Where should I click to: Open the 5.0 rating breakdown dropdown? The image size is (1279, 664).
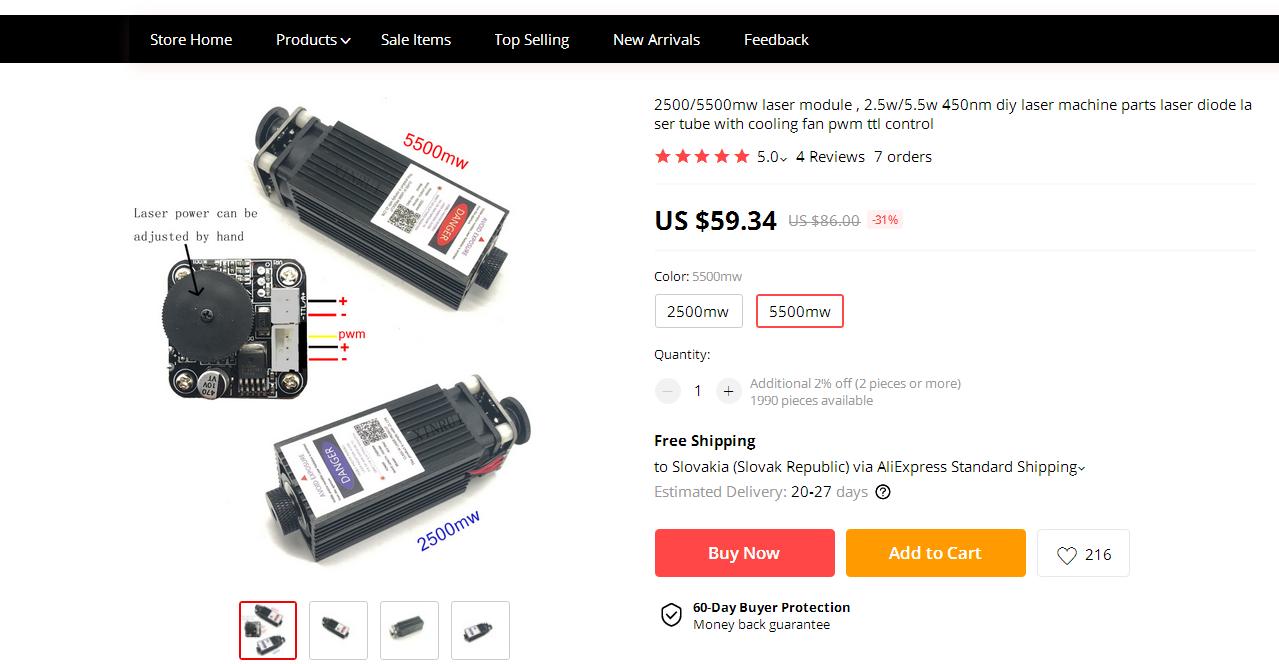click(772, 157)
